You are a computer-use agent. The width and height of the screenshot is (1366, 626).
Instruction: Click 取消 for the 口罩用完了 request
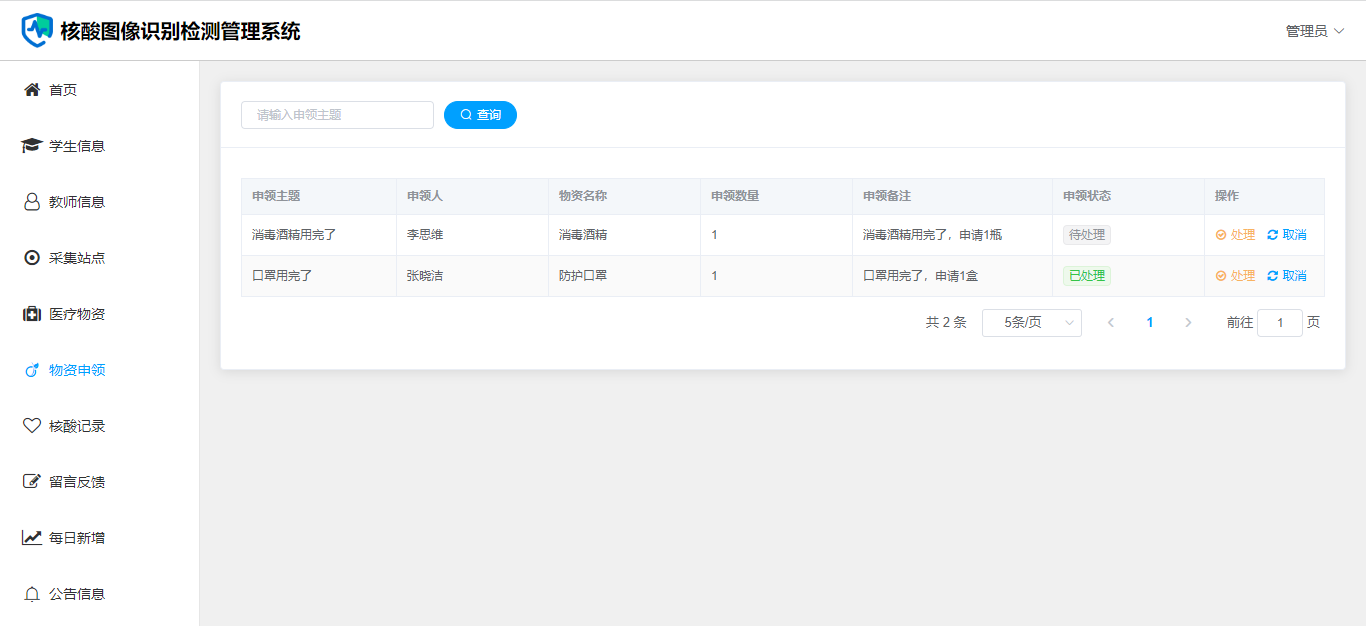1287,276
